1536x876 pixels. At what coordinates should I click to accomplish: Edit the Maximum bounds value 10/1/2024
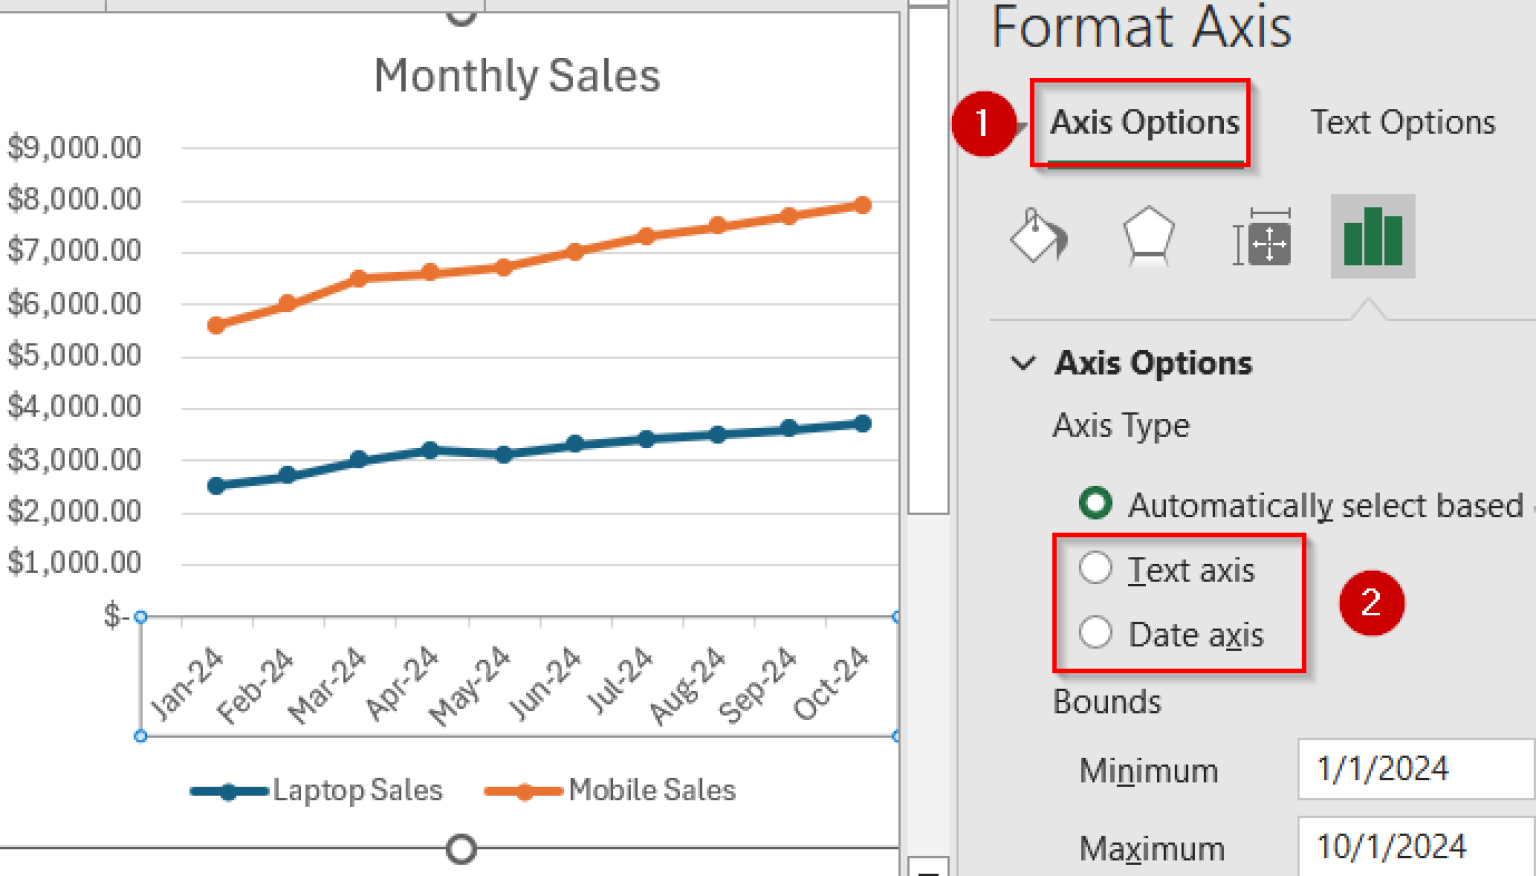pyautogui.click(x=1420, y=848)
